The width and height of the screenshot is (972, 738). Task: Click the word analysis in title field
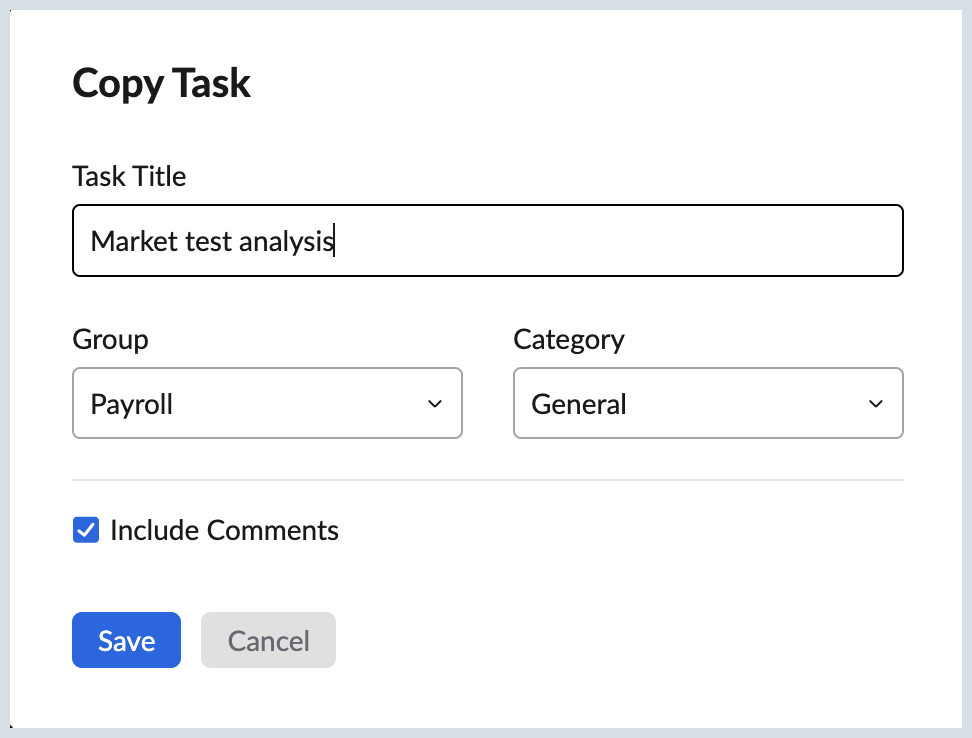click(x=286, y=242)
